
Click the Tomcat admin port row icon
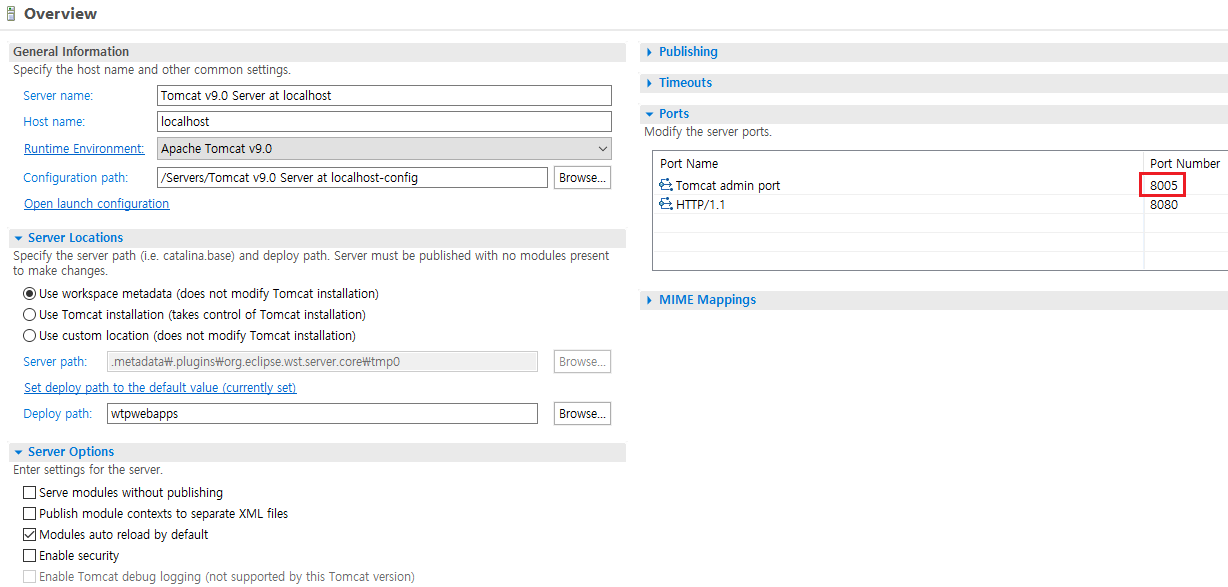pos(666,185)
